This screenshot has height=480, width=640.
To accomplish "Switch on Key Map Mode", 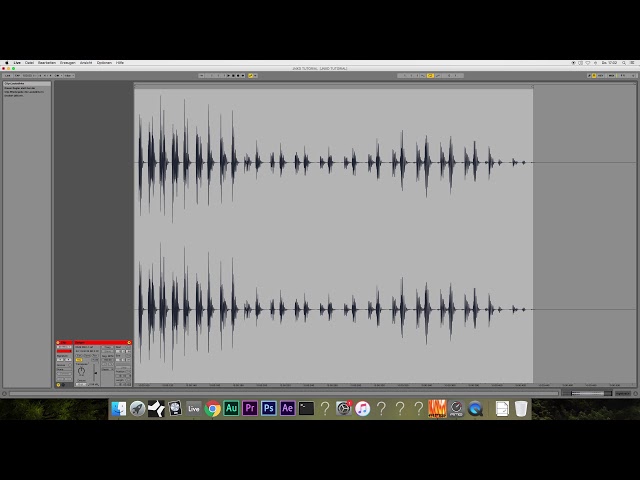I will coord(600,76).
